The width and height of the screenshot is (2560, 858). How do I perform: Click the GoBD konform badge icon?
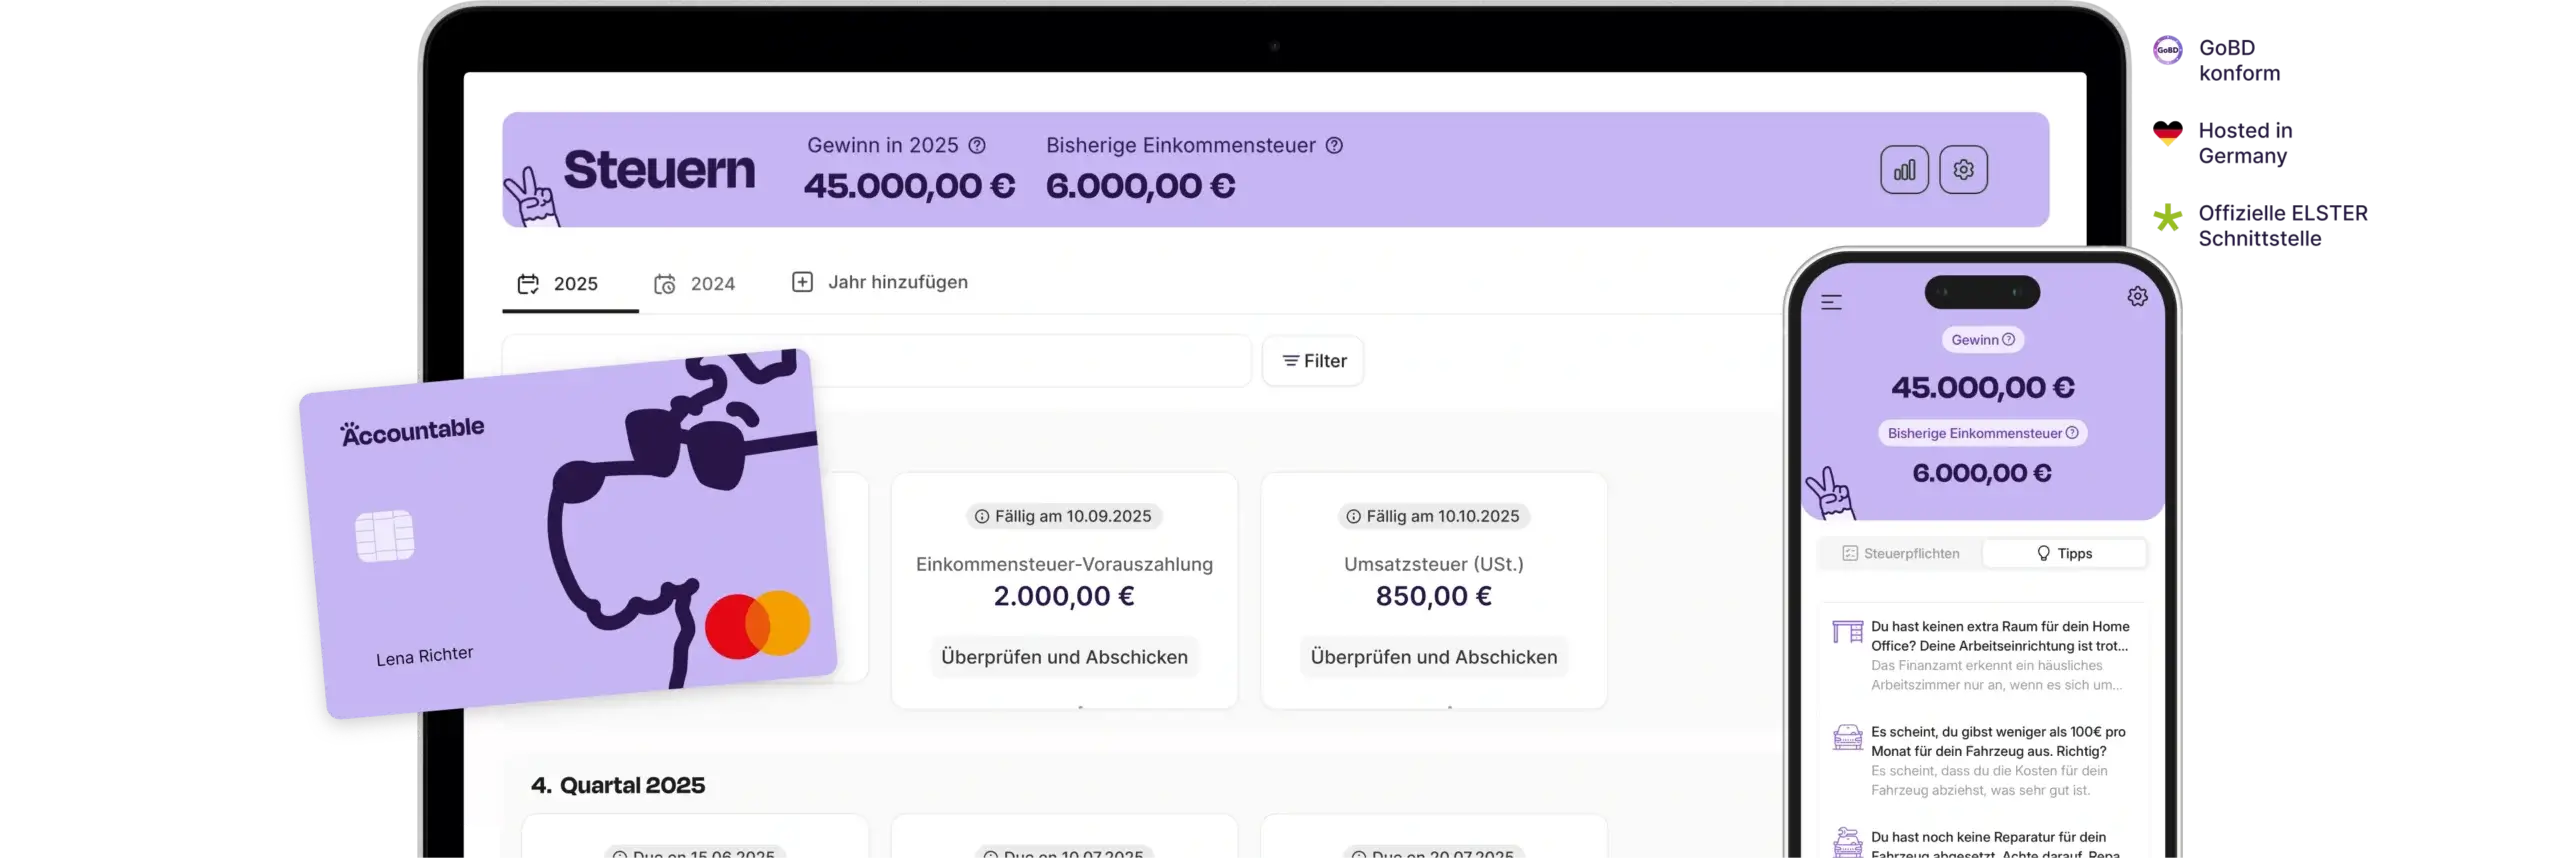pyautogui.click(x=2167, y=50)
